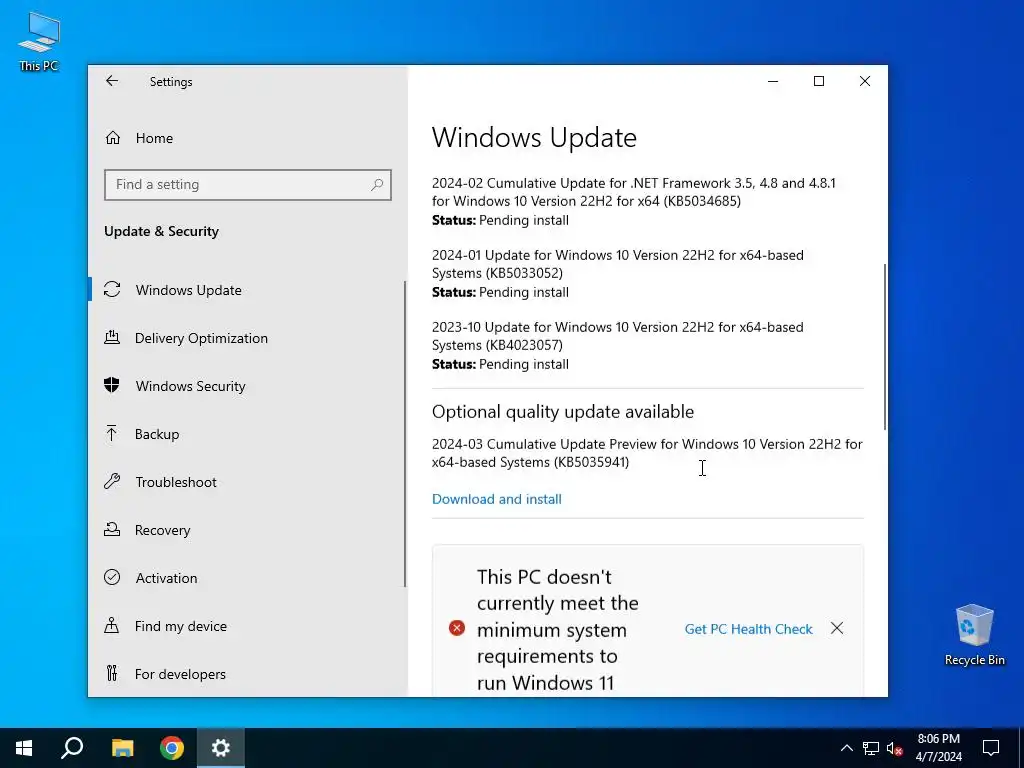Click the Update & Security section heading
Viewport: 1024px width, 768px height.
coord(161,231)
